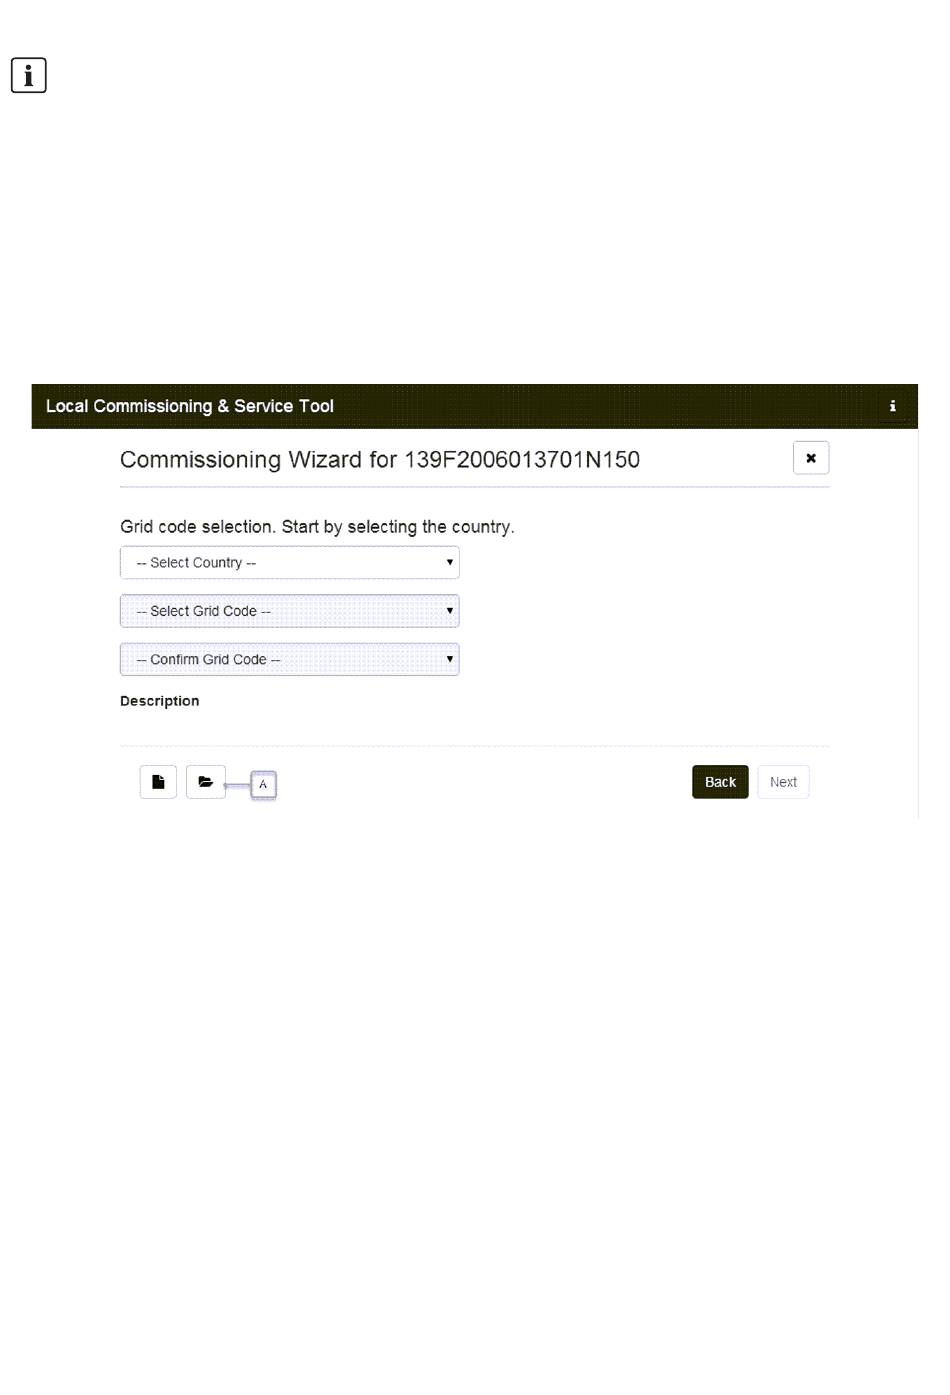
Task: Click the information icon in the dark header bar
Action: (892, 406)
